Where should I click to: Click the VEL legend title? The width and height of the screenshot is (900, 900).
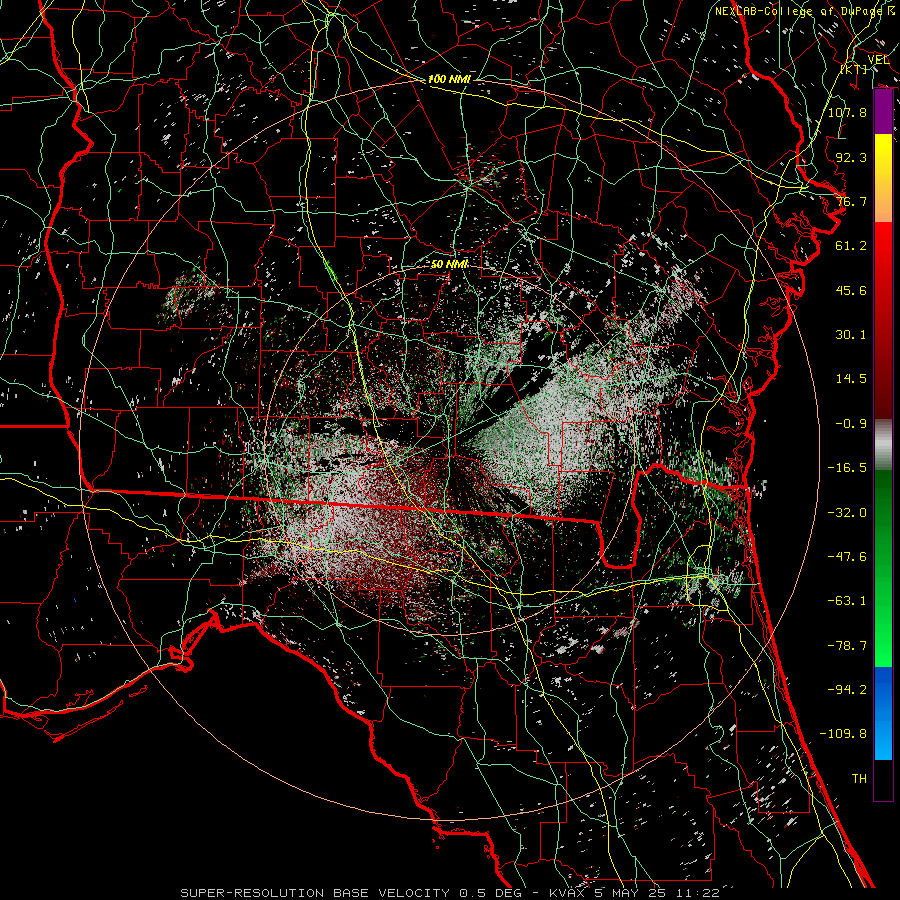(878, 60)
